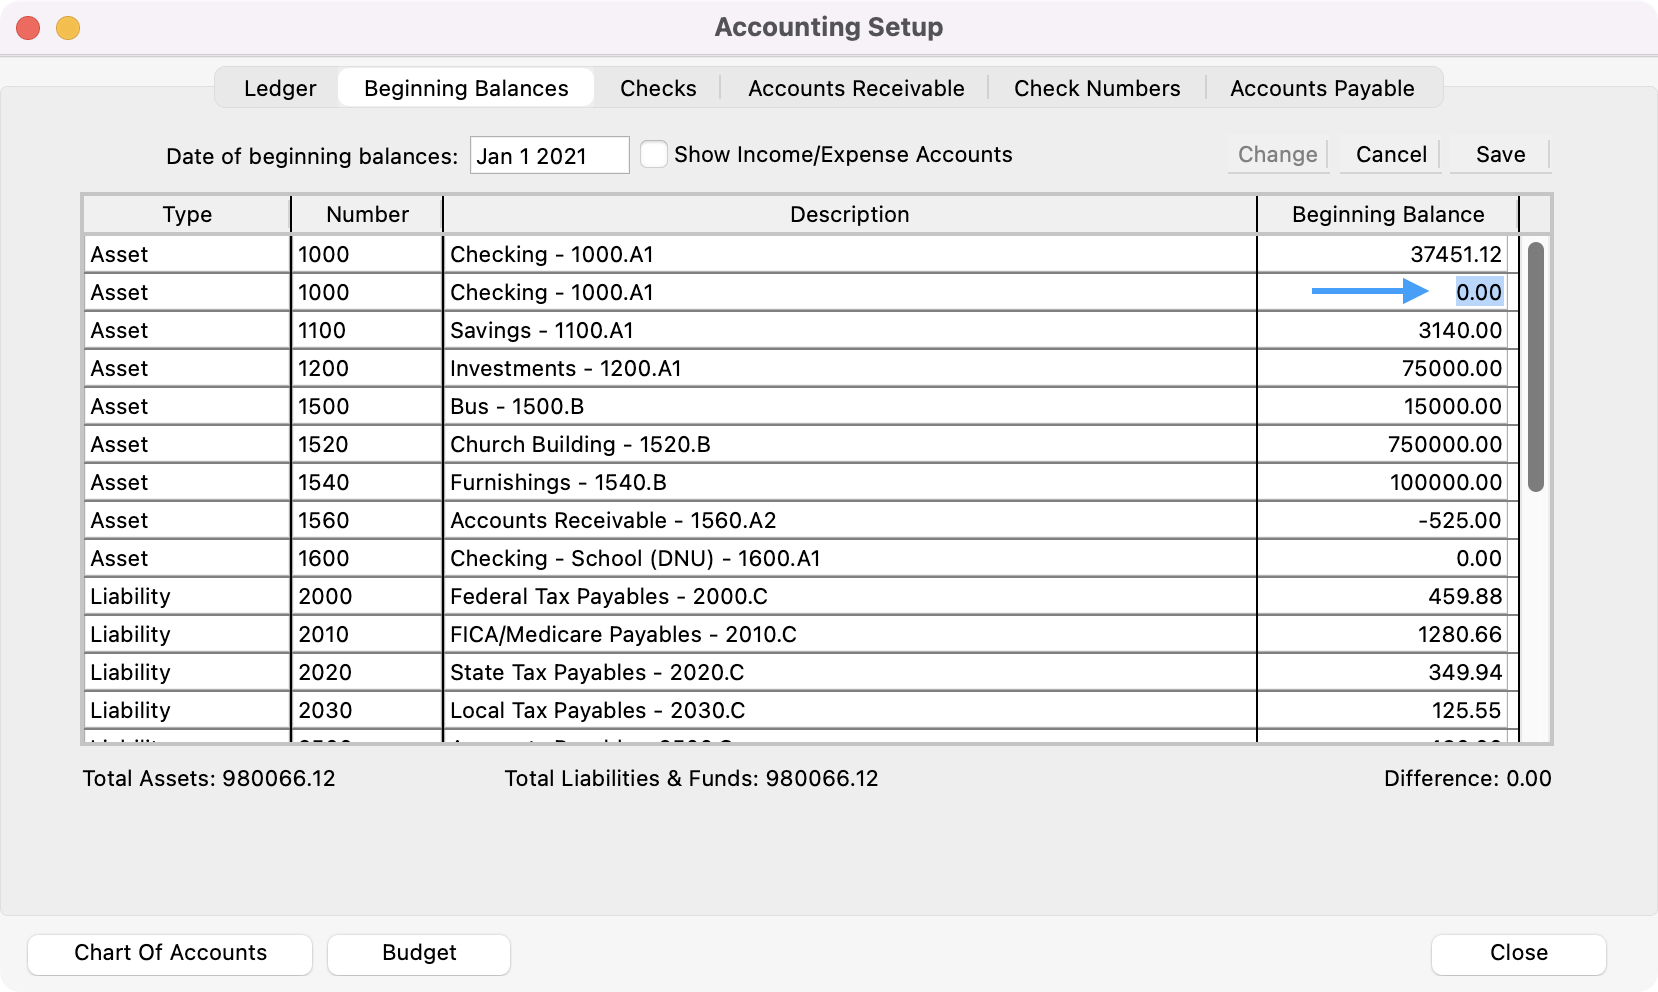Open the Checks tab
Viewport: 1658px width, 992px height.
tap(657, 88)
